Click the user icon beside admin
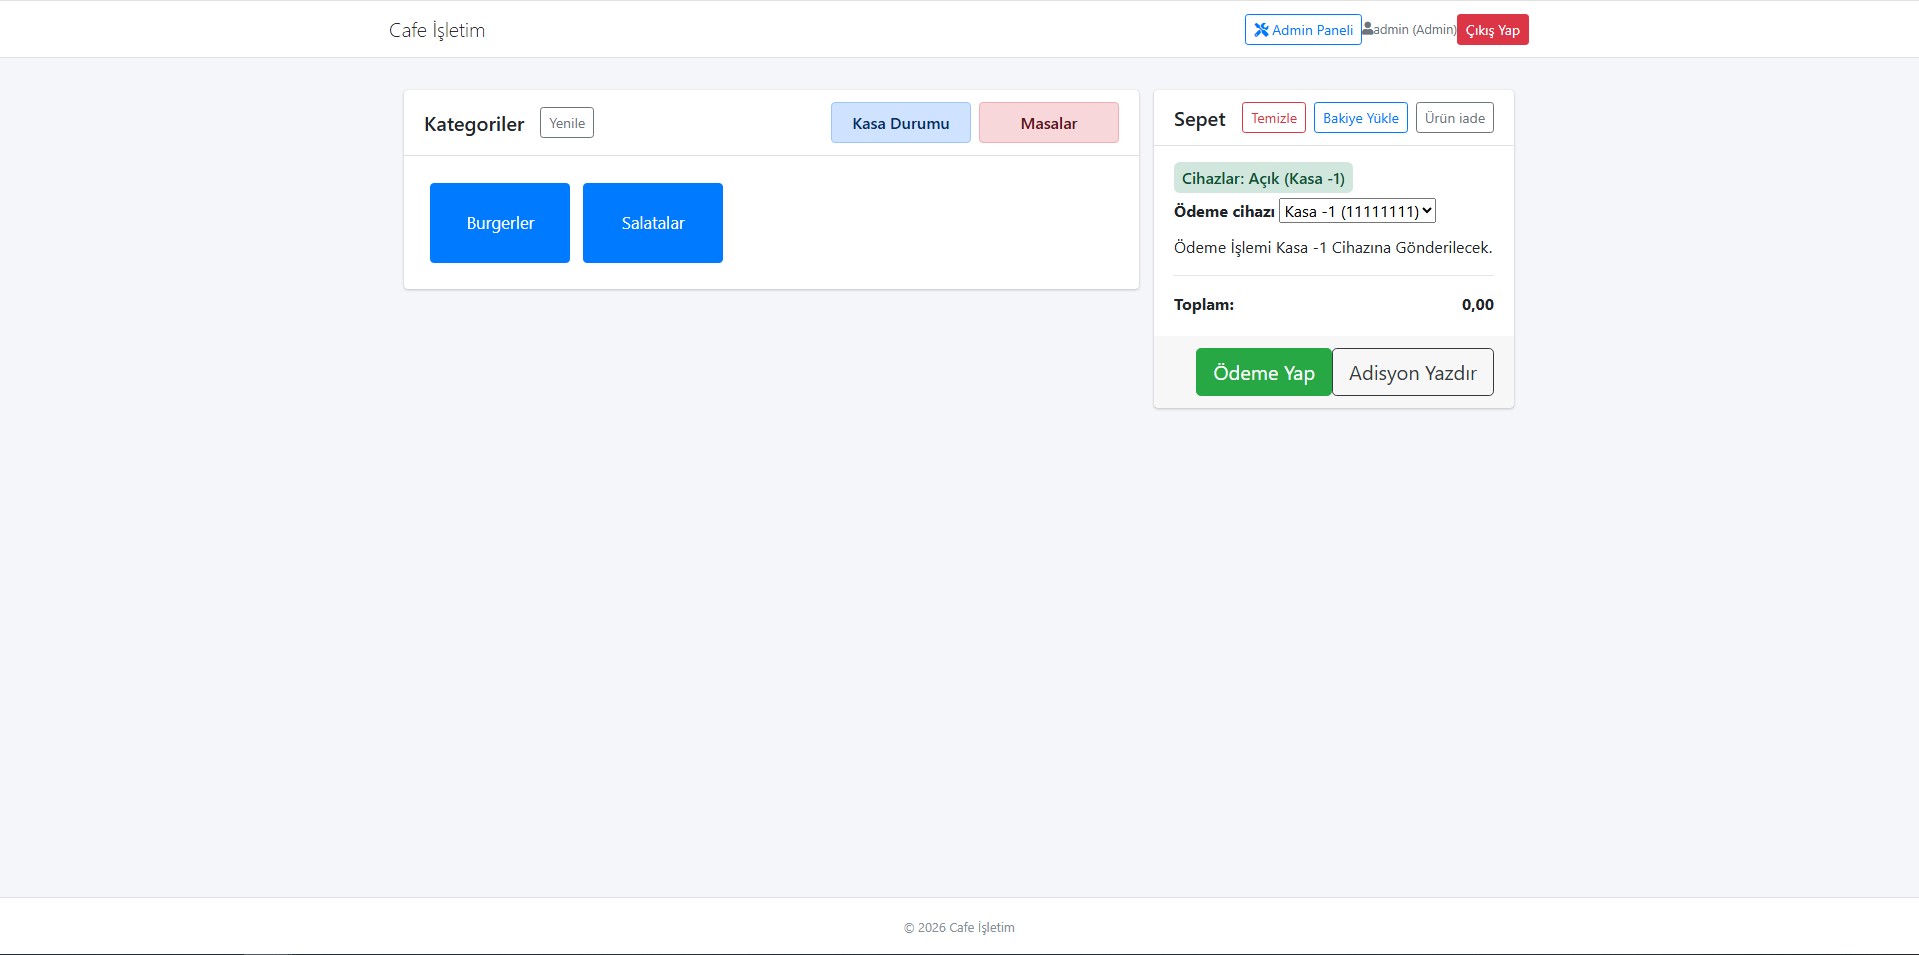The height and width of the screenshot is (955, 1919). pos(1367,29)
